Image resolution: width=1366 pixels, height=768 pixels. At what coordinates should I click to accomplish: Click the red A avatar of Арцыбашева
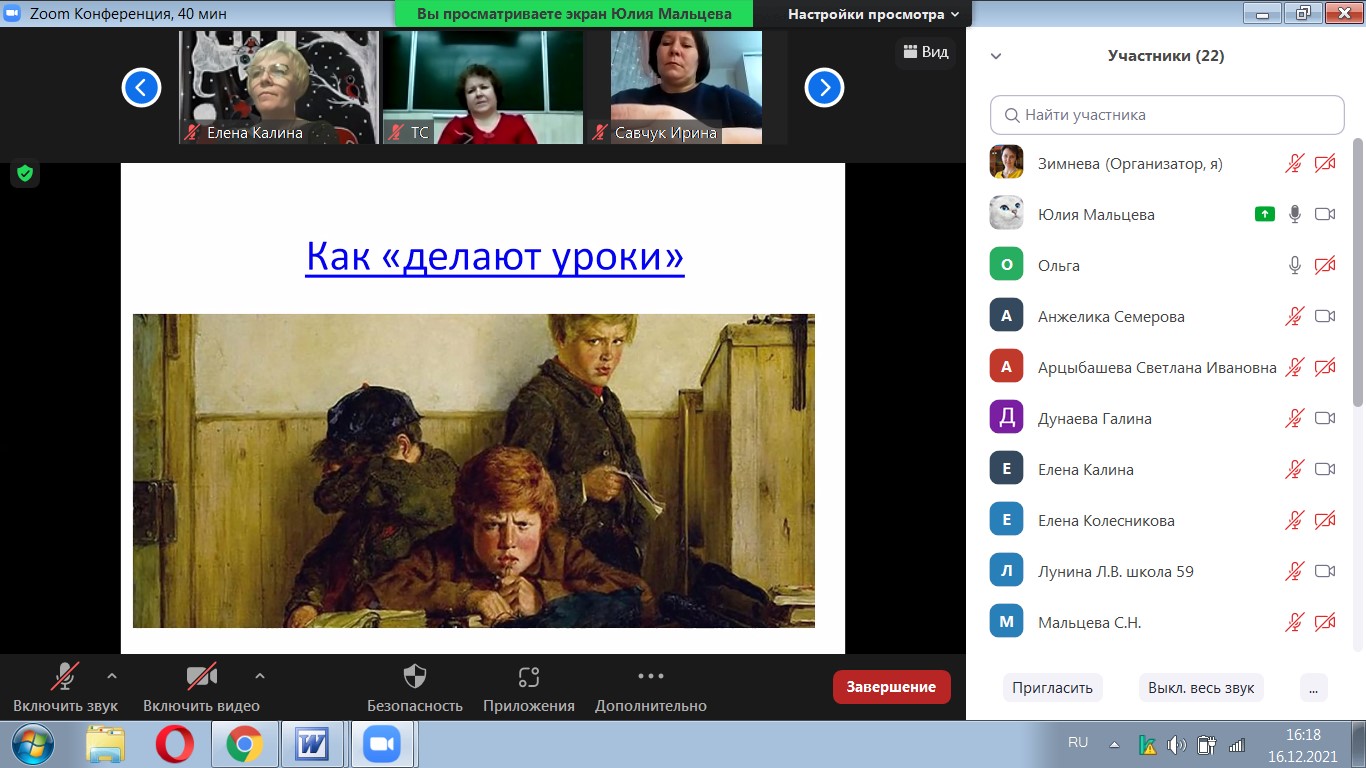pyautogui.click(x=1006, y=367)
